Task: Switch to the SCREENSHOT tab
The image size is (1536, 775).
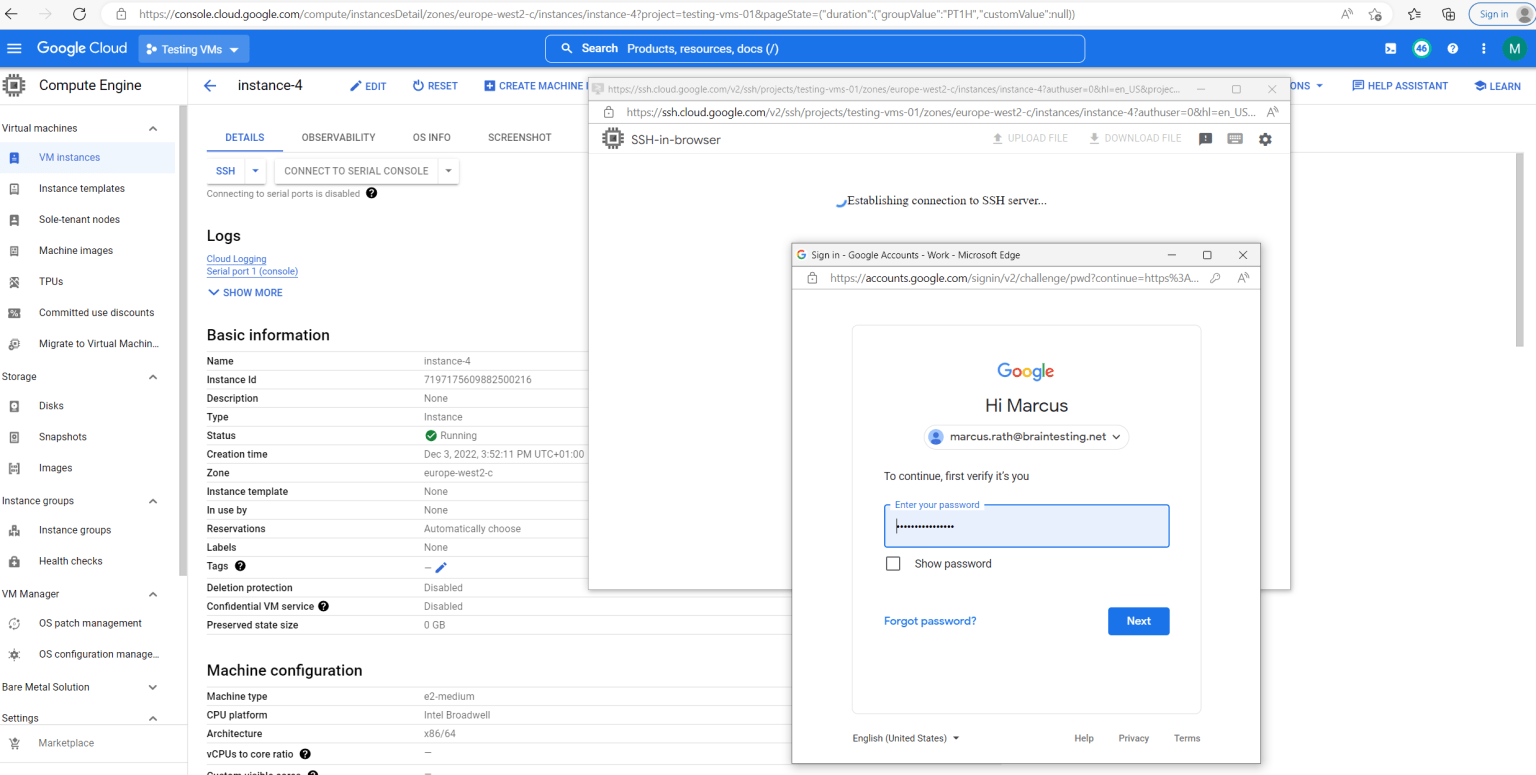Action: 519,137
